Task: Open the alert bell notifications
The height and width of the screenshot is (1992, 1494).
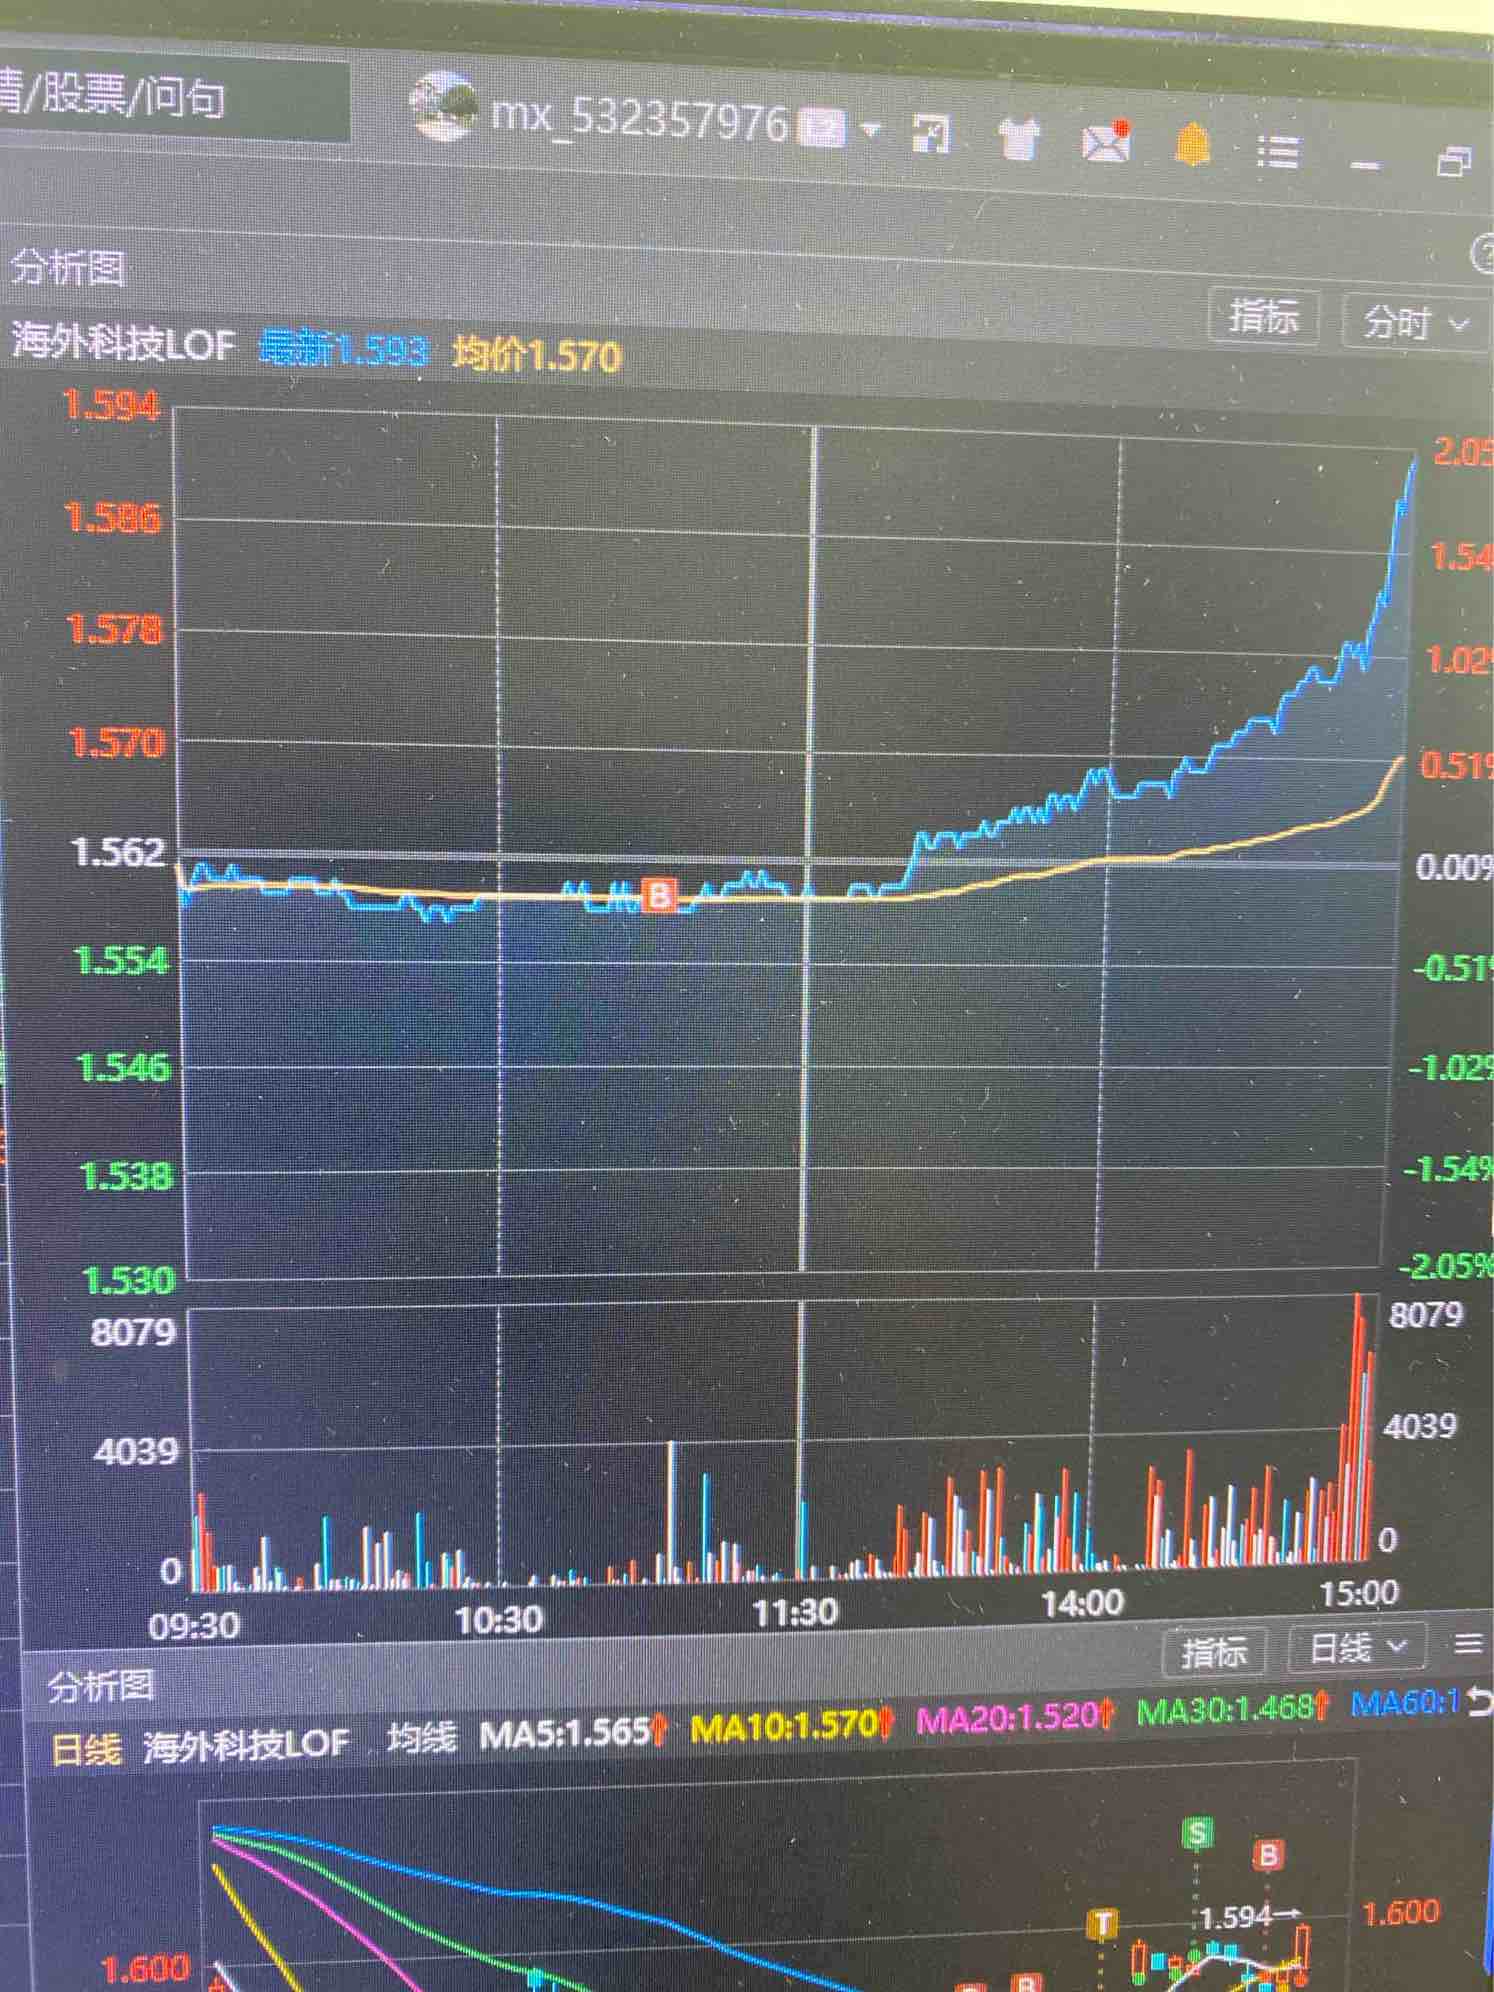Action: (1192, 146)
